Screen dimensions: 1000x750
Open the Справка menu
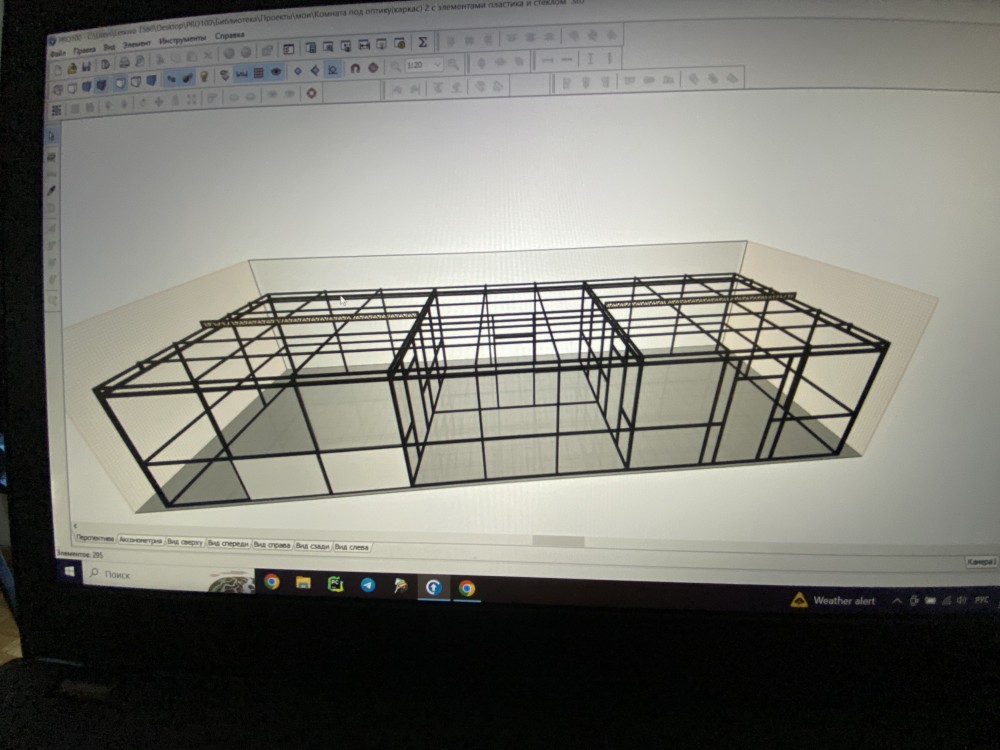pyautogui.click(x=229, y=39)
